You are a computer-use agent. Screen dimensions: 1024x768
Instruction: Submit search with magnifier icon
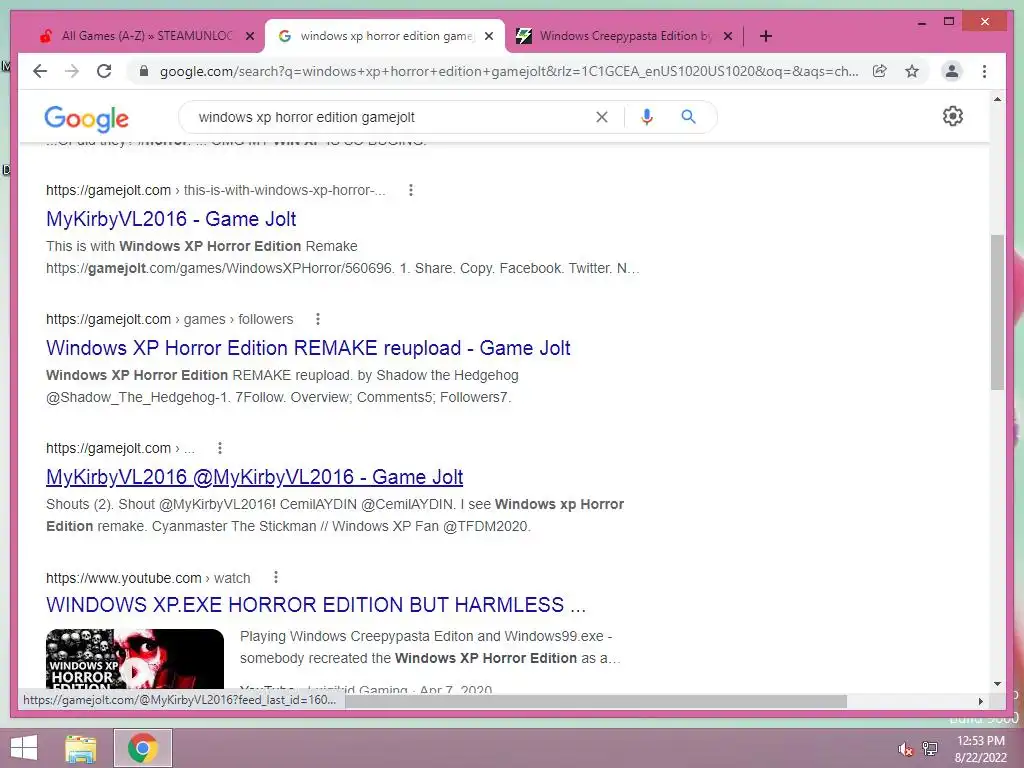(688, 117)
